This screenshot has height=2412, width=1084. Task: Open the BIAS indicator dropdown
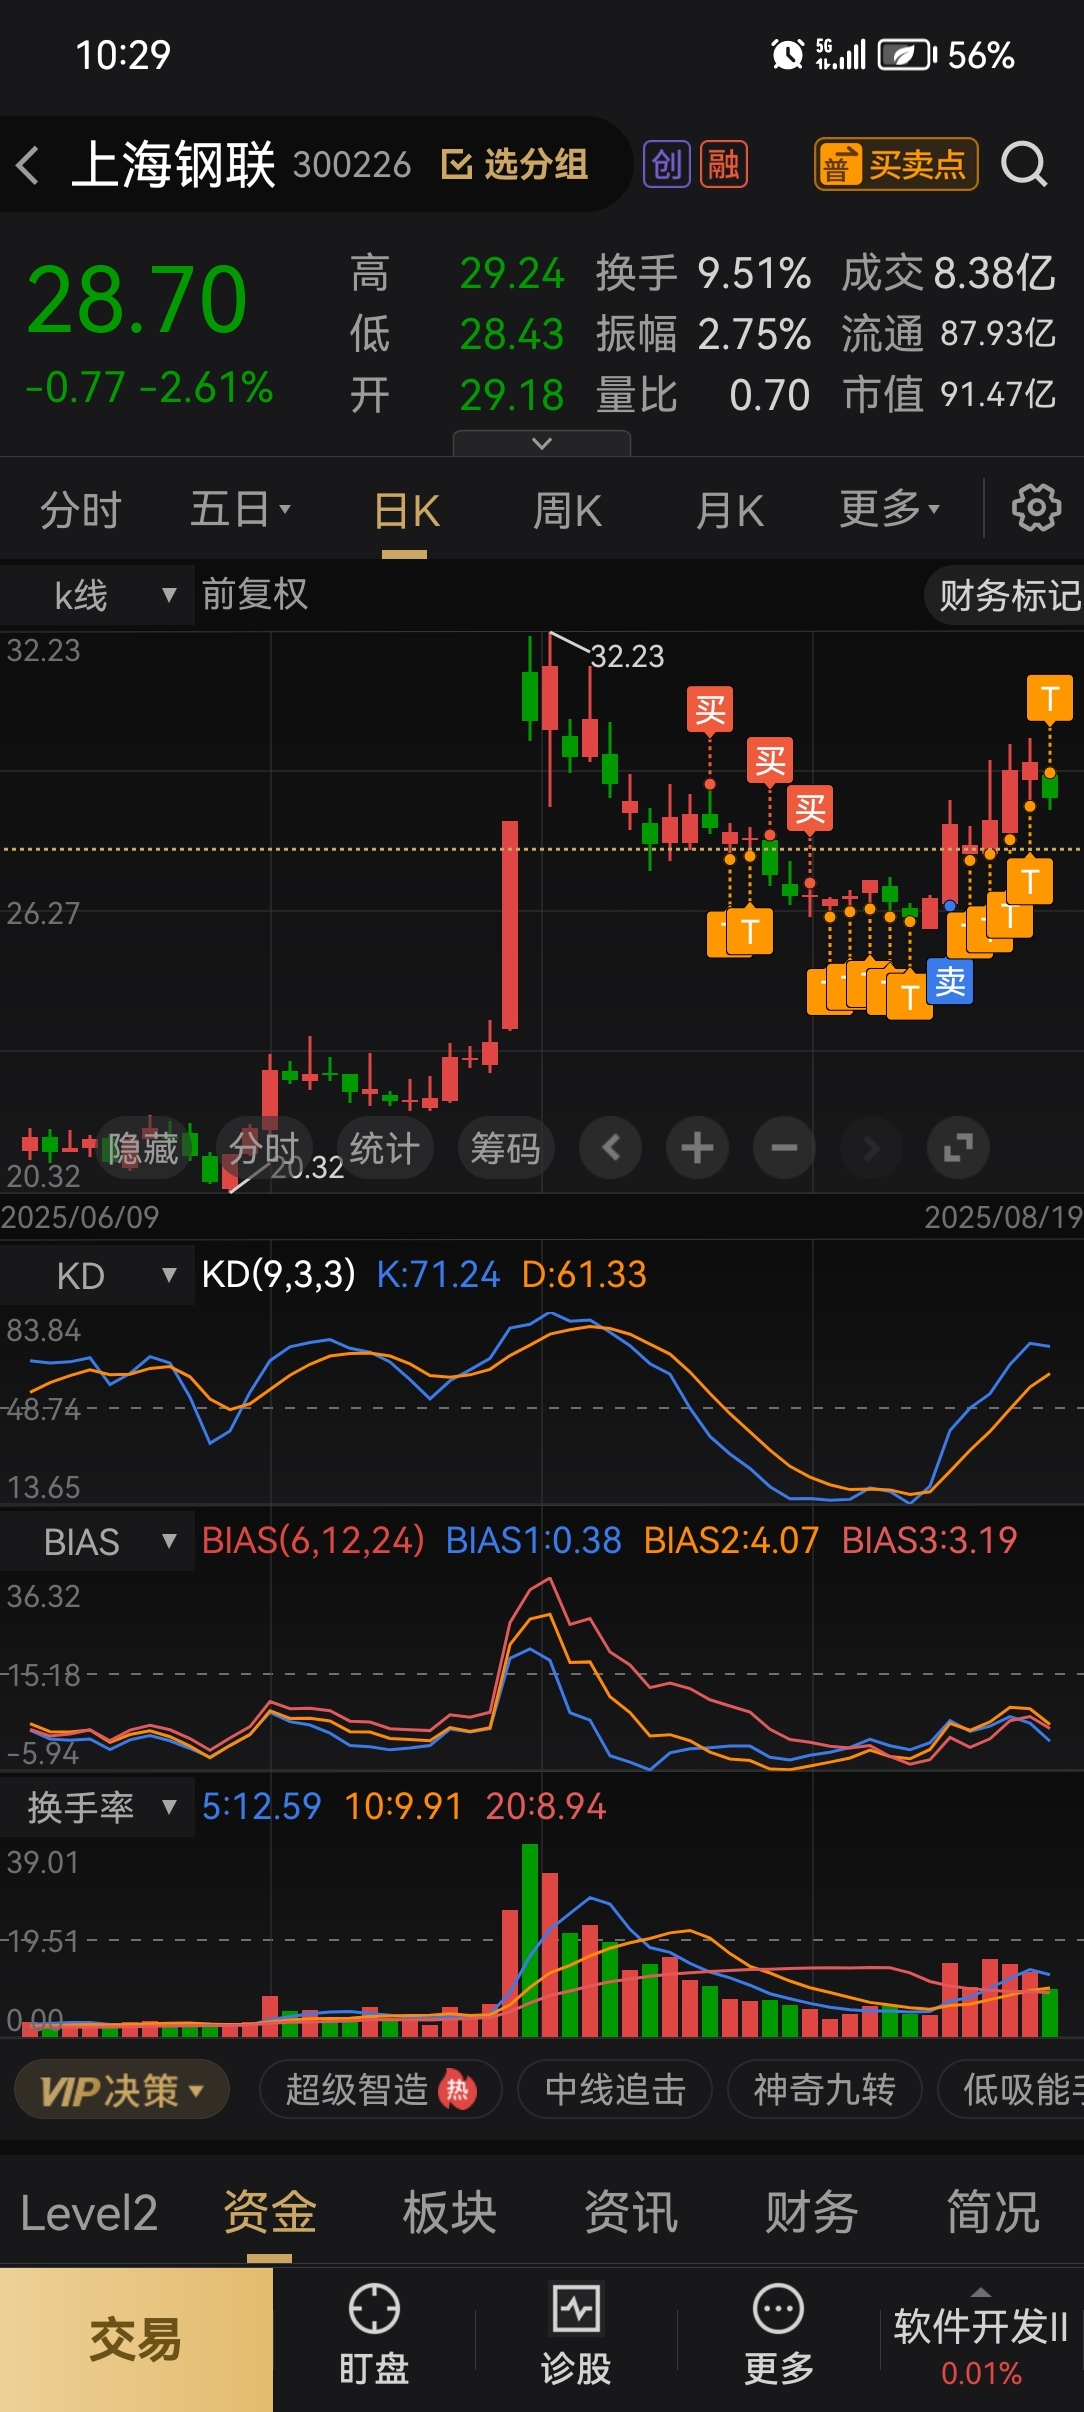point(97,1541)
